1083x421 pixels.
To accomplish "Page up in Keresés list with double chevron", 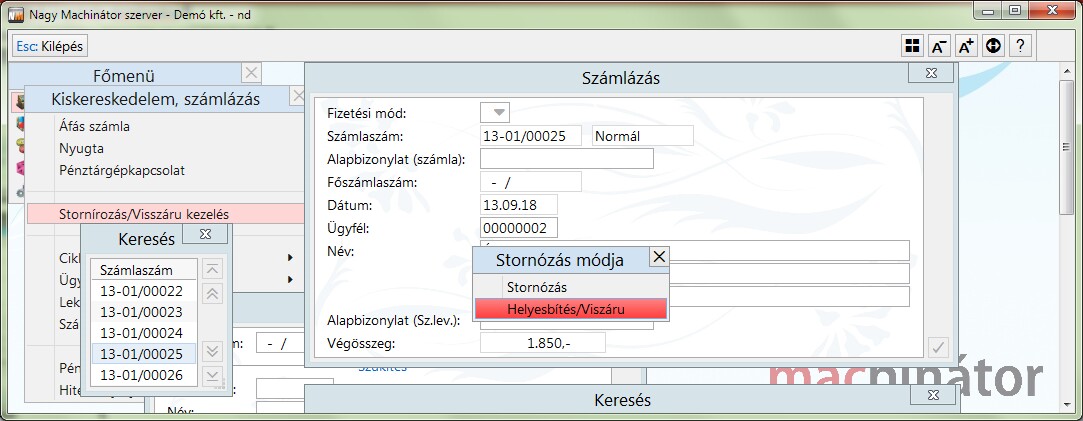I will coord(213,293).
